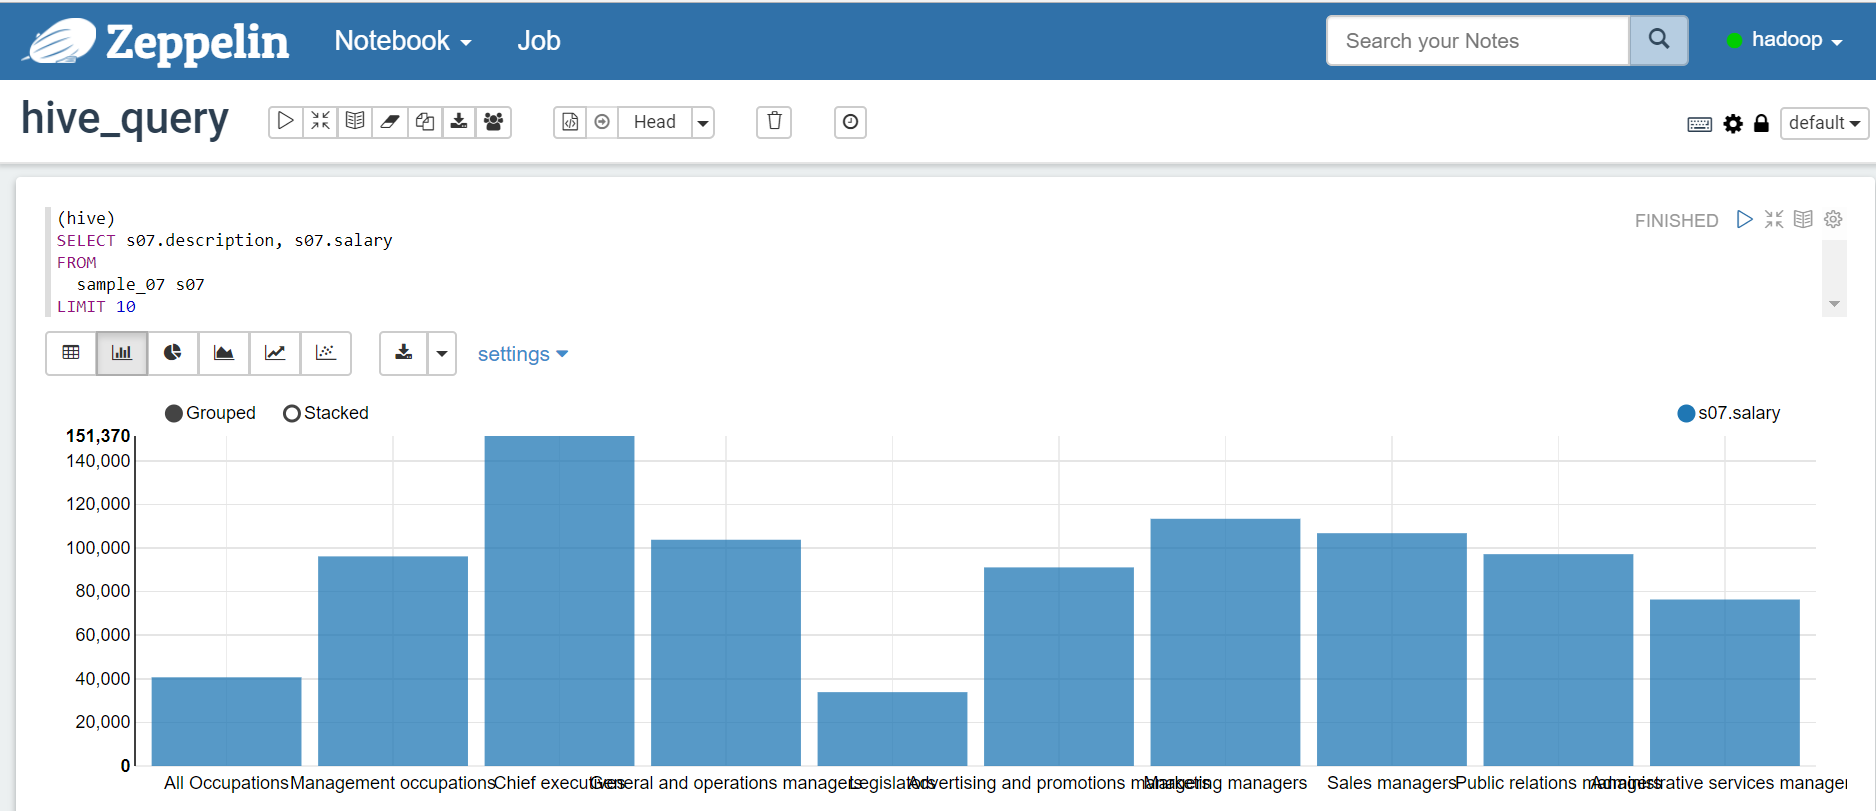Switch to table view of results

(71, 353)
